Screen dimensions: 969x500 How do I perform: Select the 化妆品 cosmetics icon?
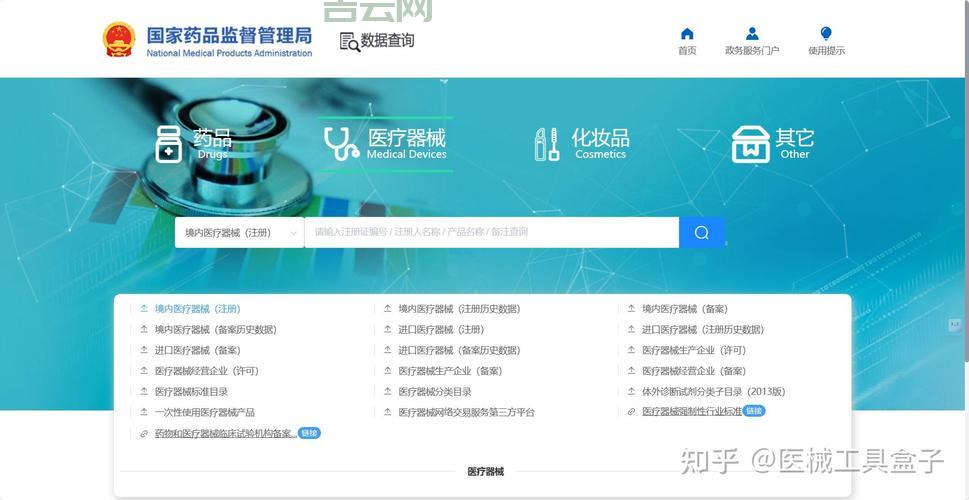pos(547,145)
